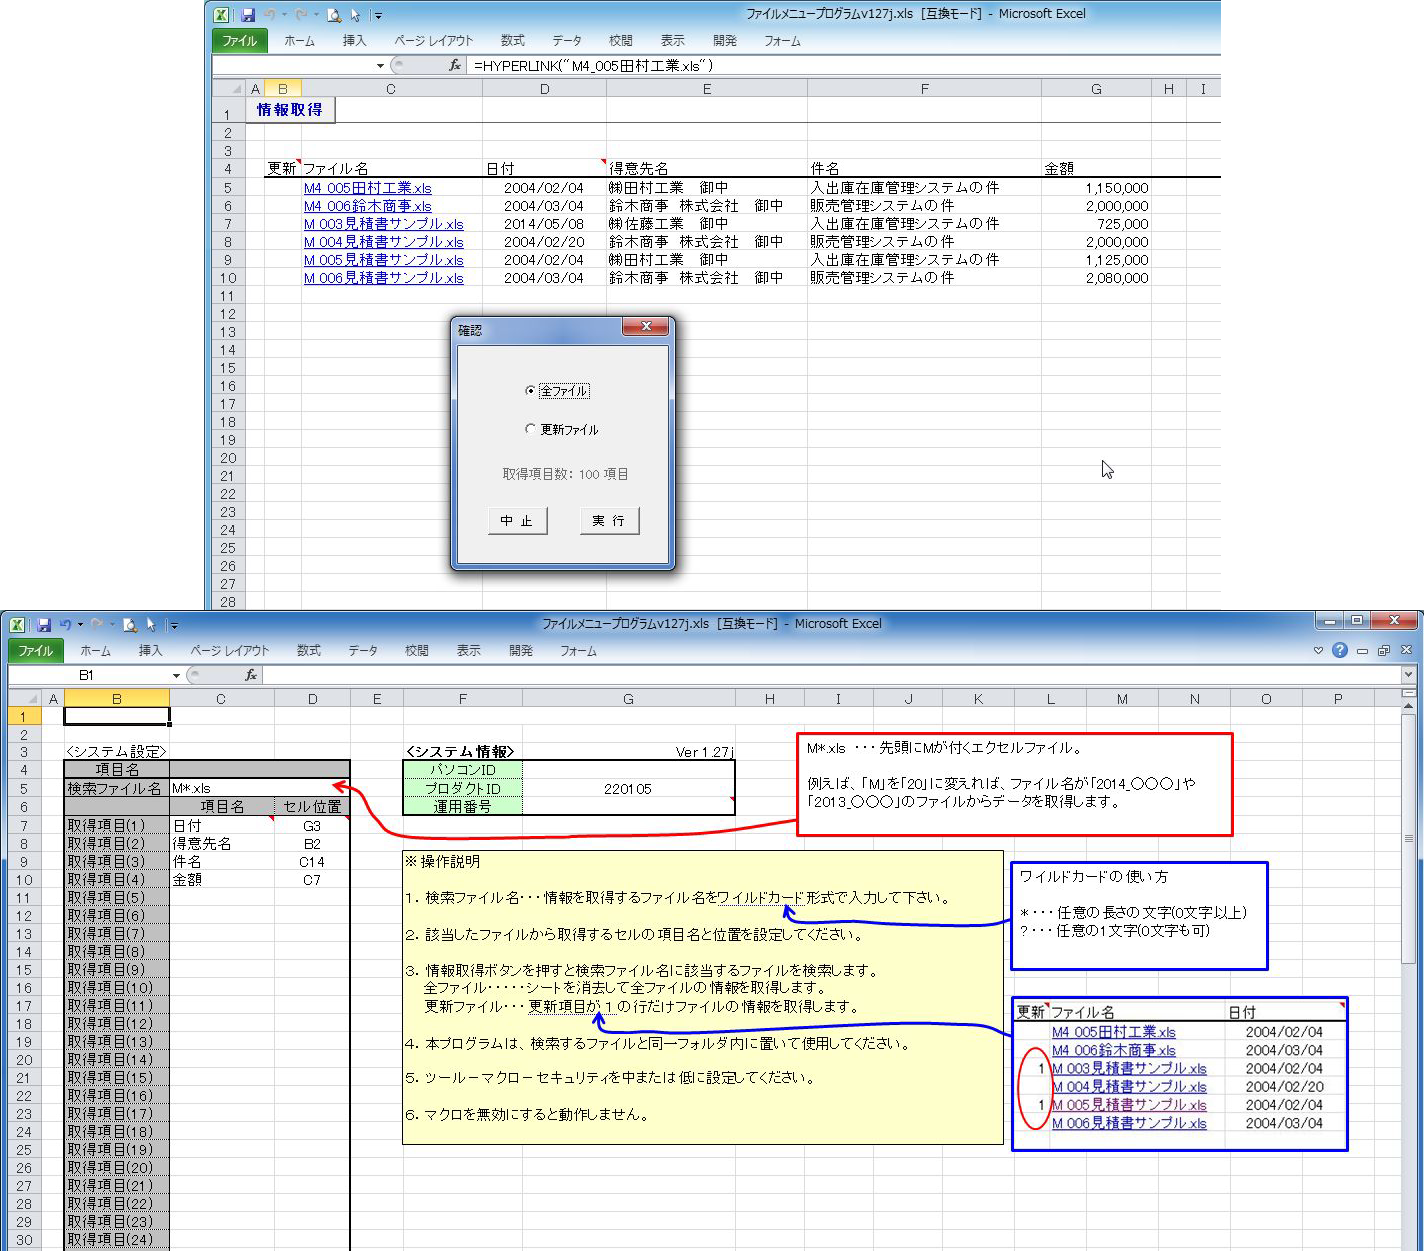Click the fx insert function icon in upper window
The image size is (1424, 1251).
455,66
